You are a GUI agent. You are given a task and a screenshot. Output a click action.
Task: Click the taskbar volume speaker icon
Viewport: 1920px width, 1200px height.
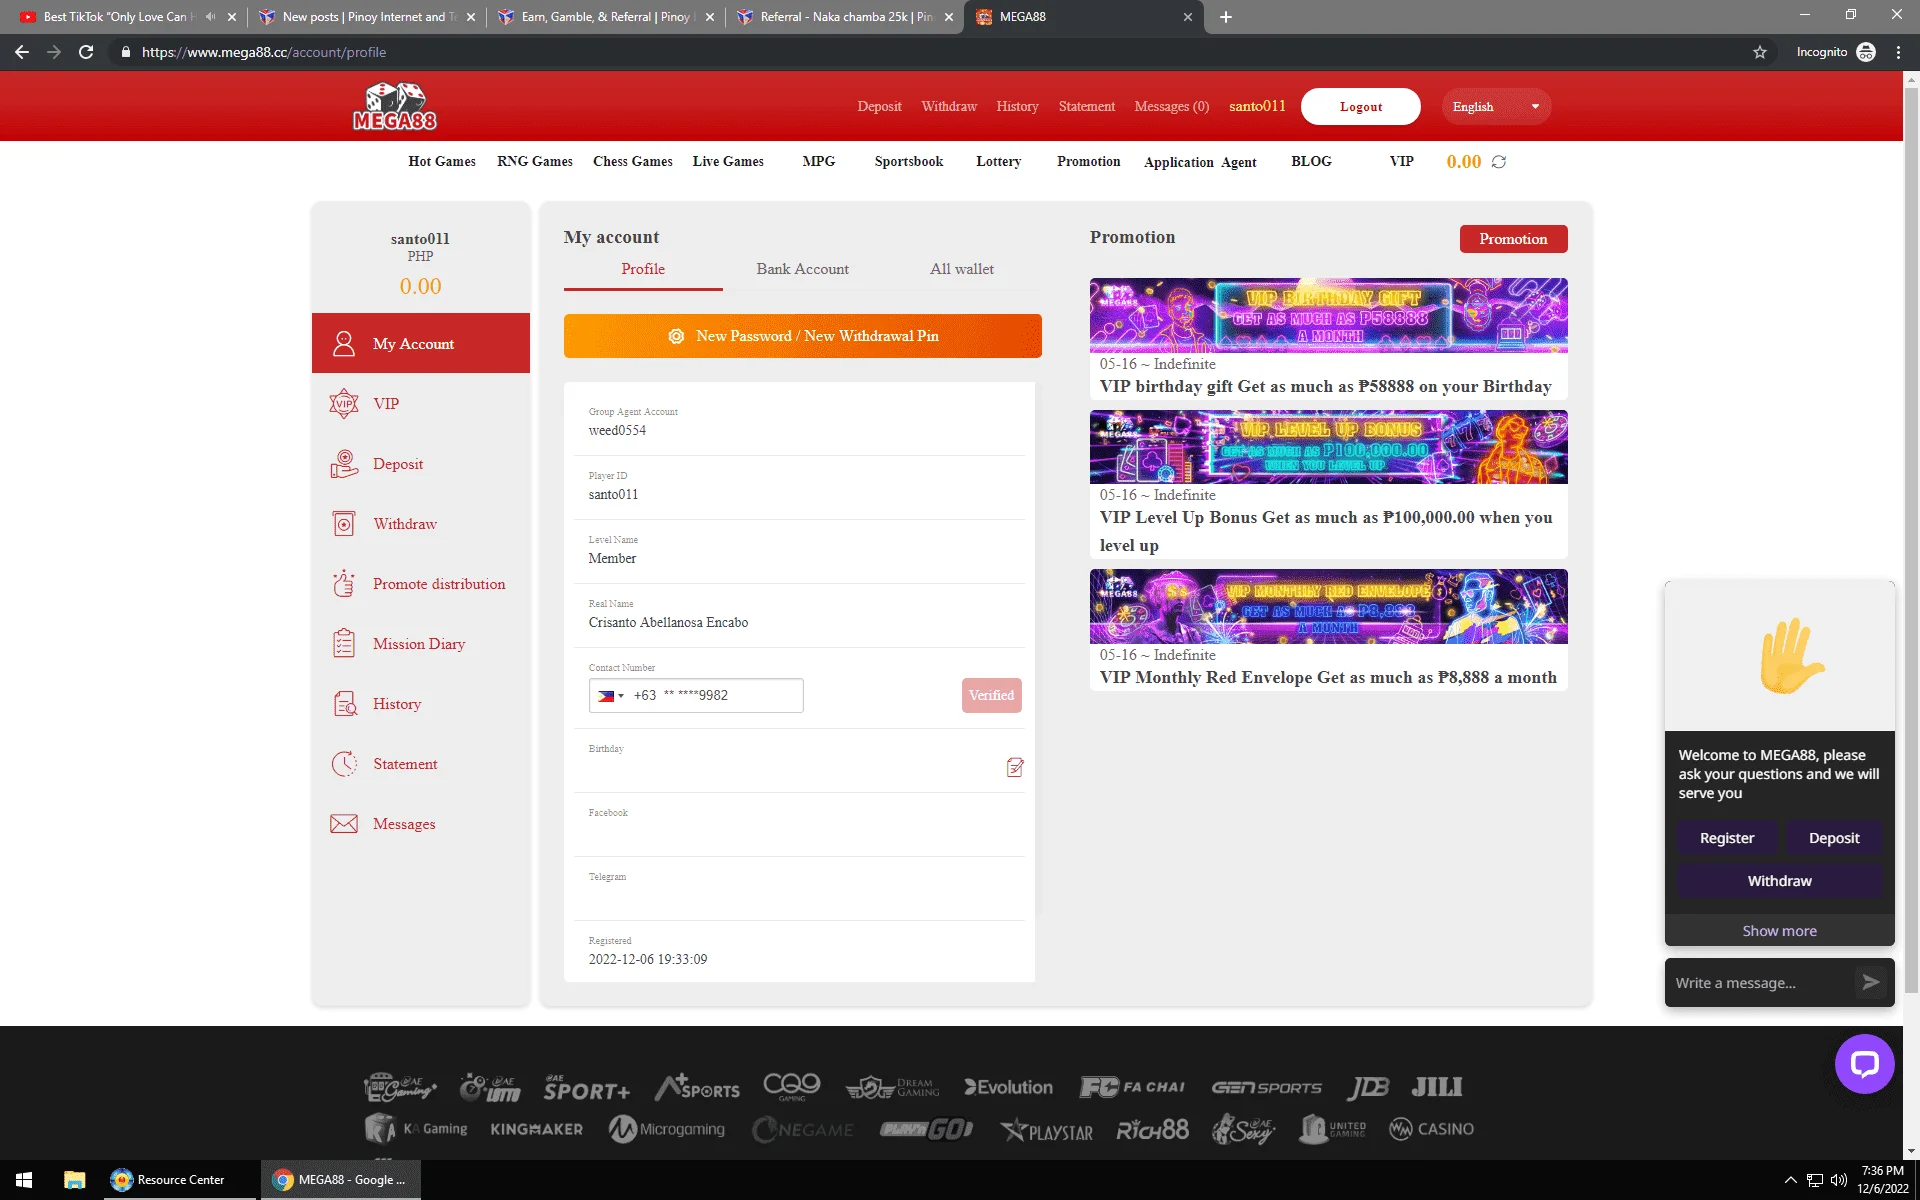coord(1838,1180)
